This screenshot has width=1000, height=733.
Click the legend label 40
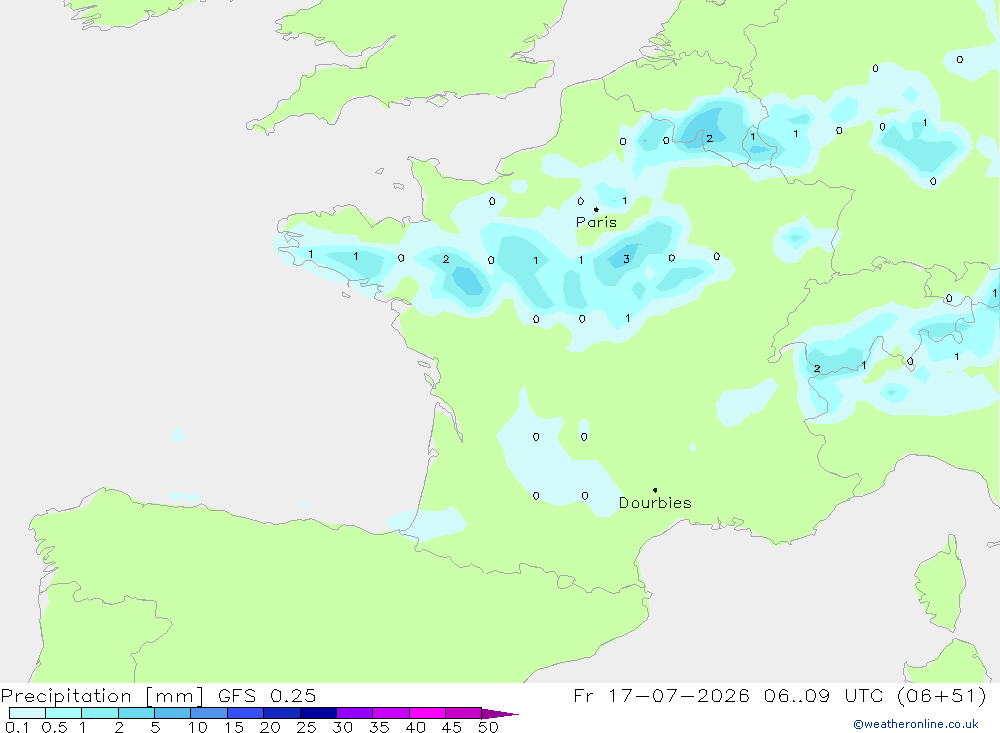(x=416, y=727)
